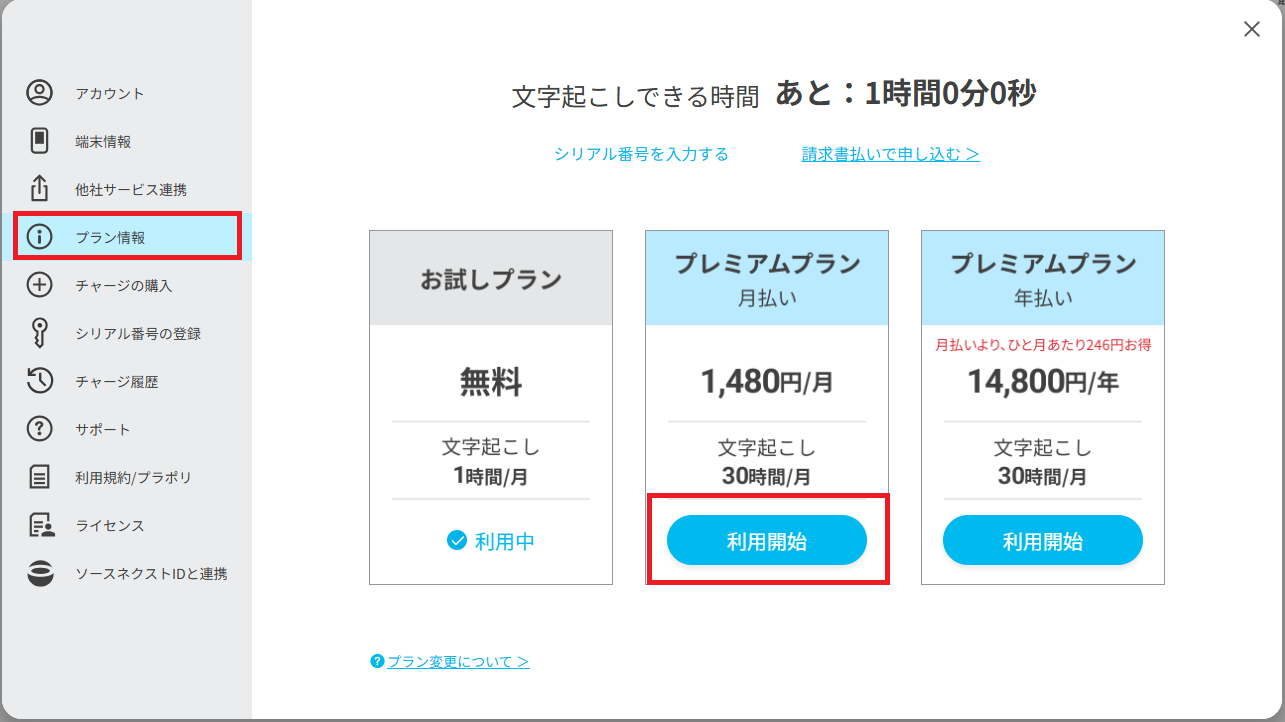Open プラン変更について help link

[450, 662]
